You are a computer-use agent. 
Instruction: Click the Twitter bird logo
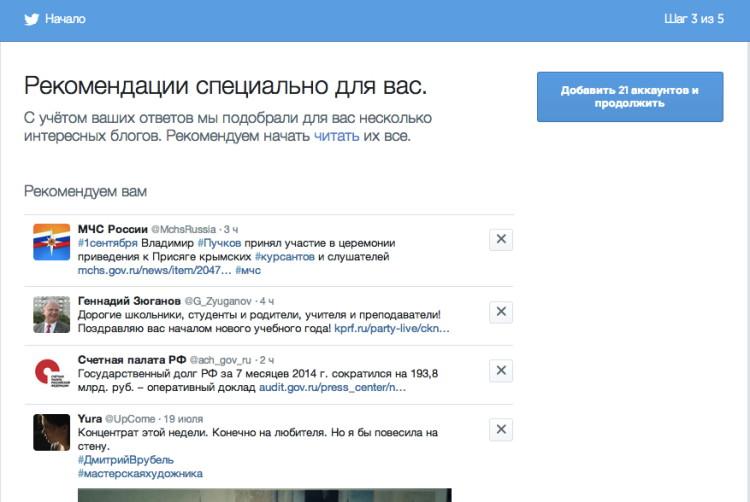pos(29,19)
